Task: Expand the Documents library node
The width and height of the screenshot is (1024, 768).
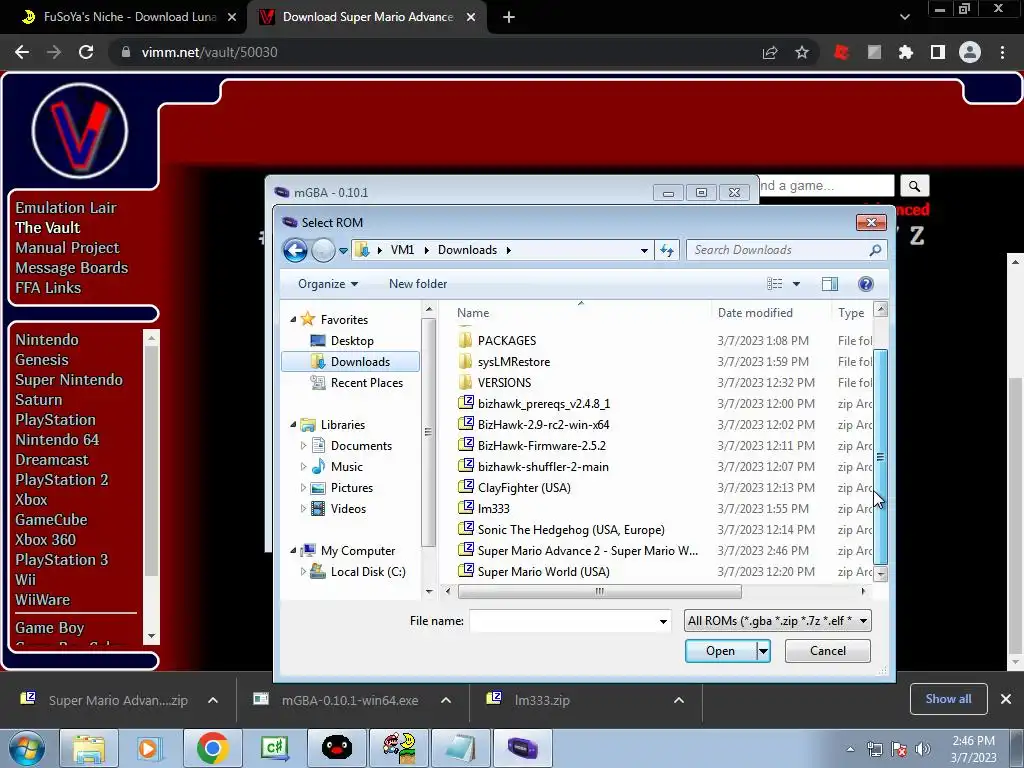Action: click(x=303, y=446)
